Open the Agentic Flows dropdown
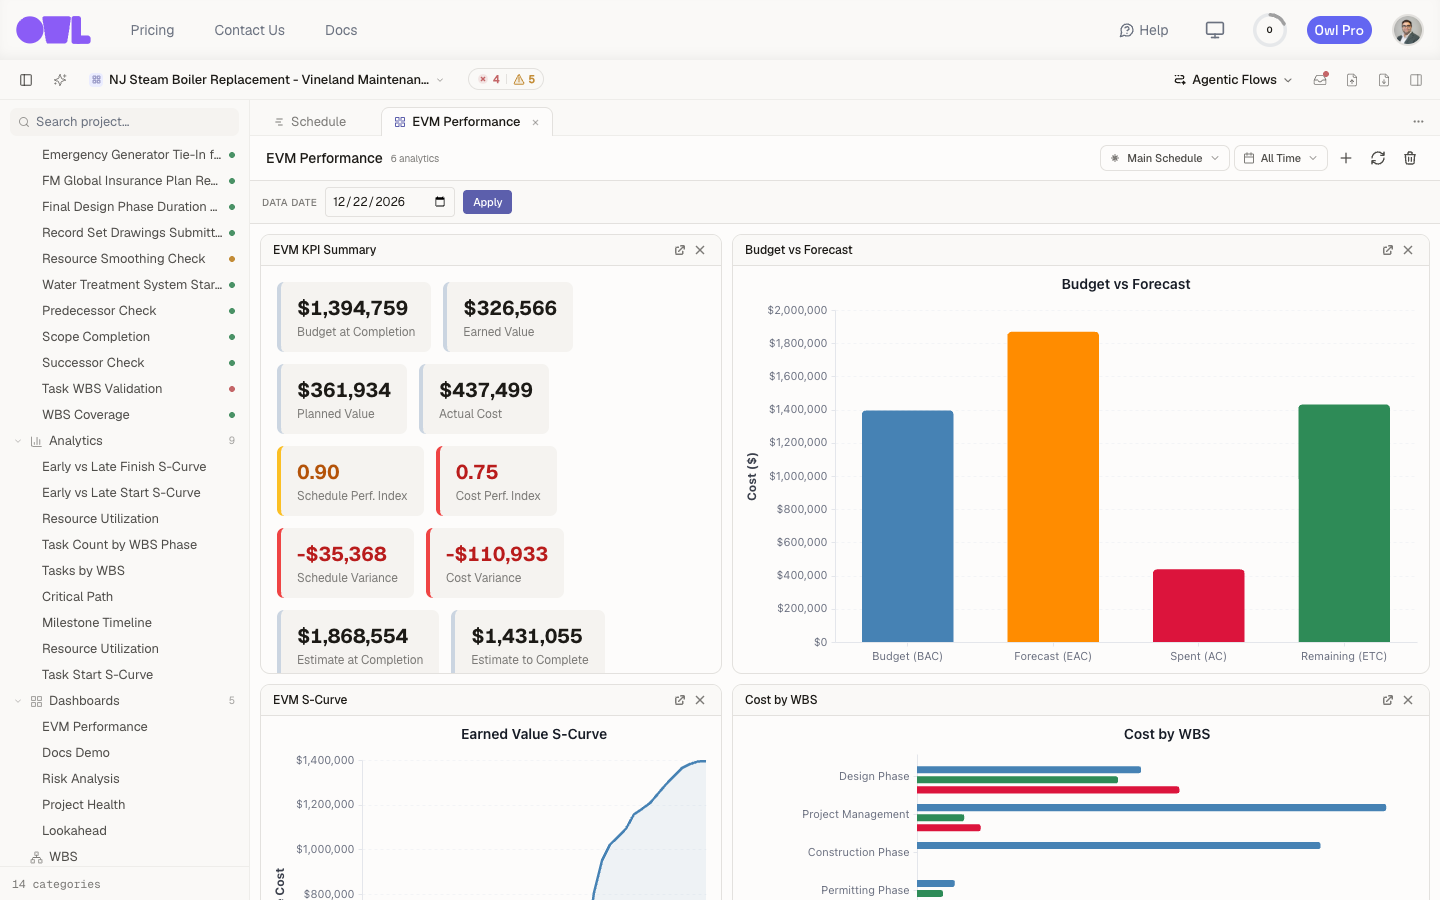Image resolution: width=1440 pixels, height=900 pixels. [x=1233, y=80]
